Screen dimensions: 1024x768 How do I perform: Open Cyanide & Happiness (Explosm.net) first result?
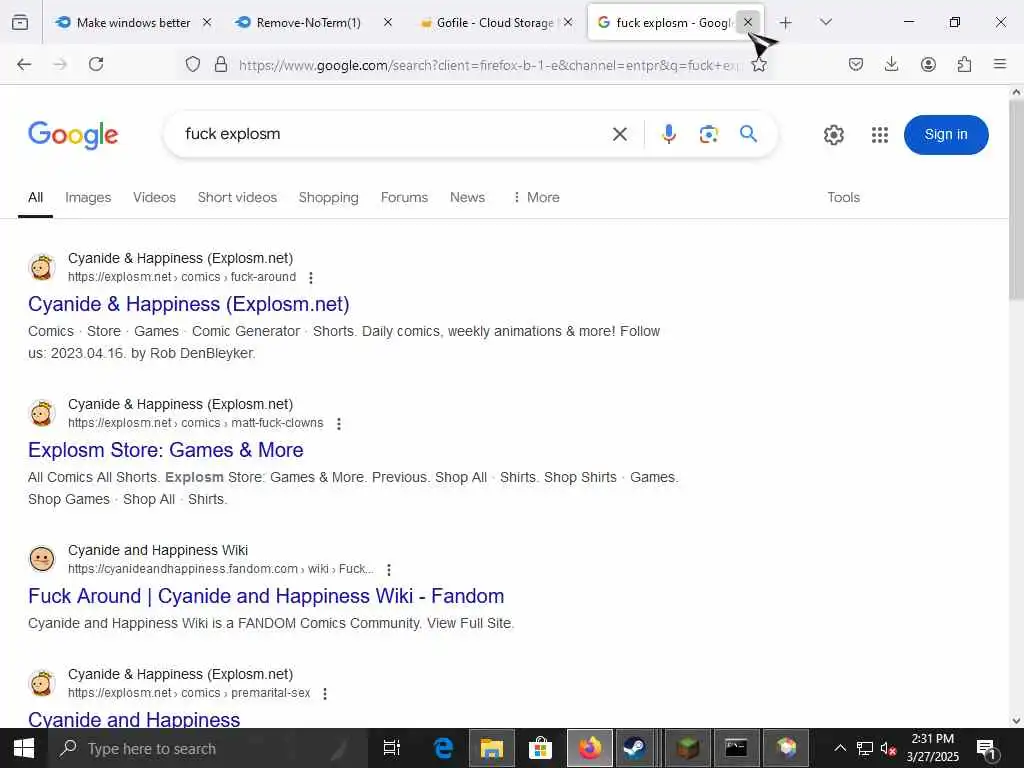point(189,304)
